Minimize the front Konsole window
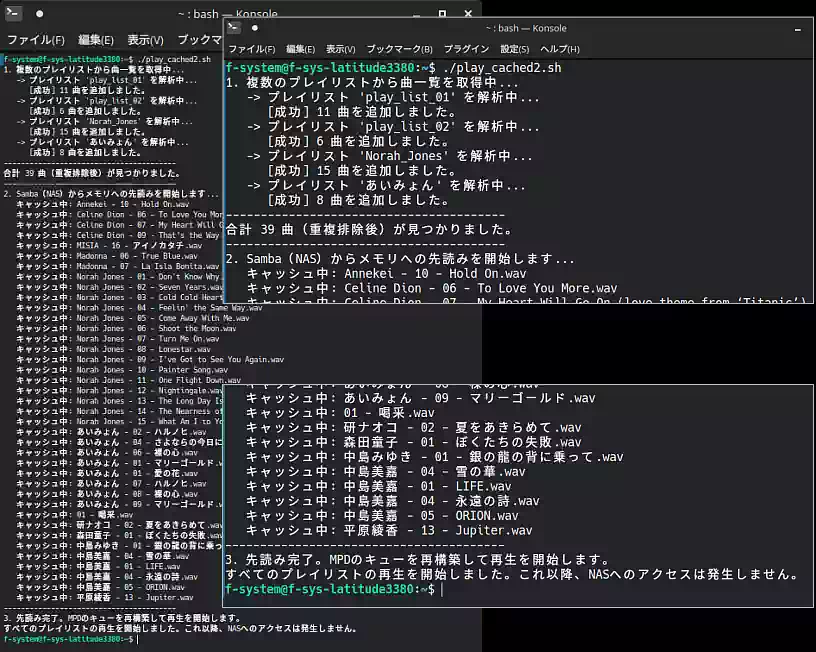The image size is (816, 652). tap(797, 30)
